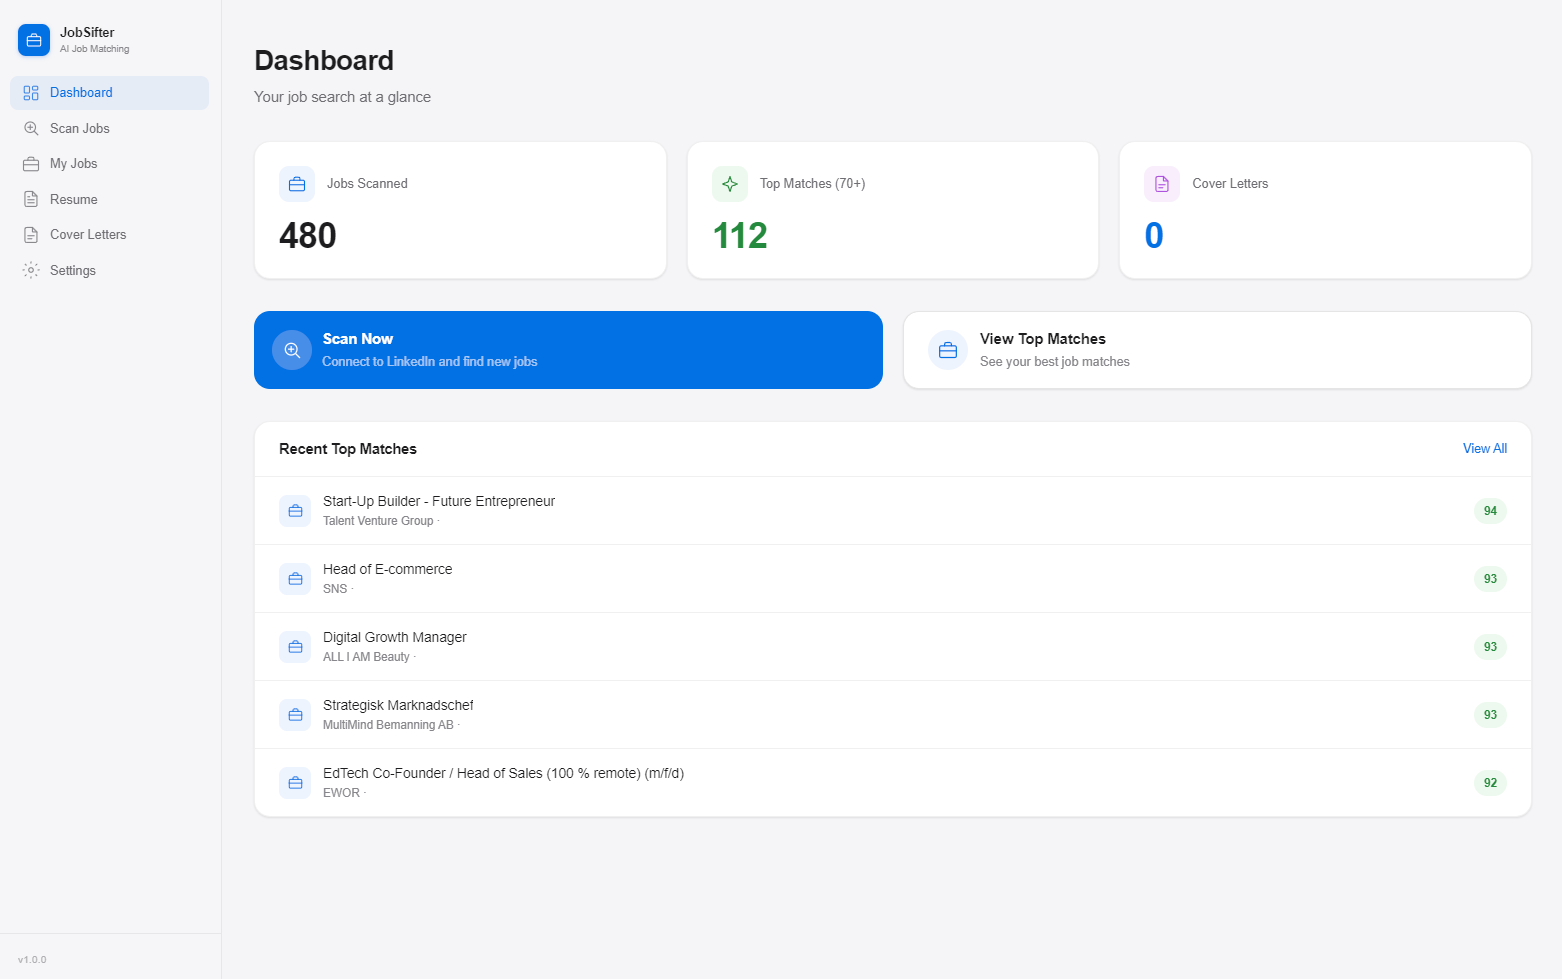Open Scan Jobs from the sidebar
Image resolution: width=1562 pixels, height=979 pixels.
tap(80, 128)
